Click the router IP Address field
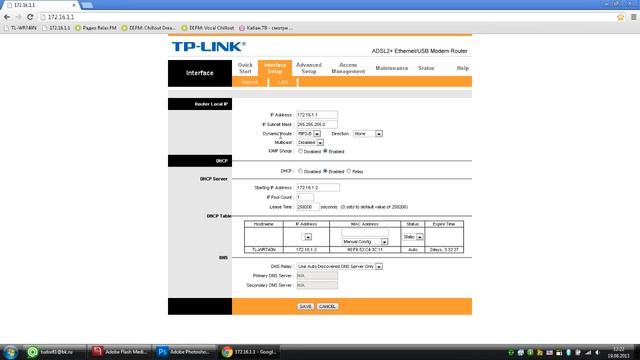Image resolution: width=640 pixels, height=360 pixels. [317, 115]
